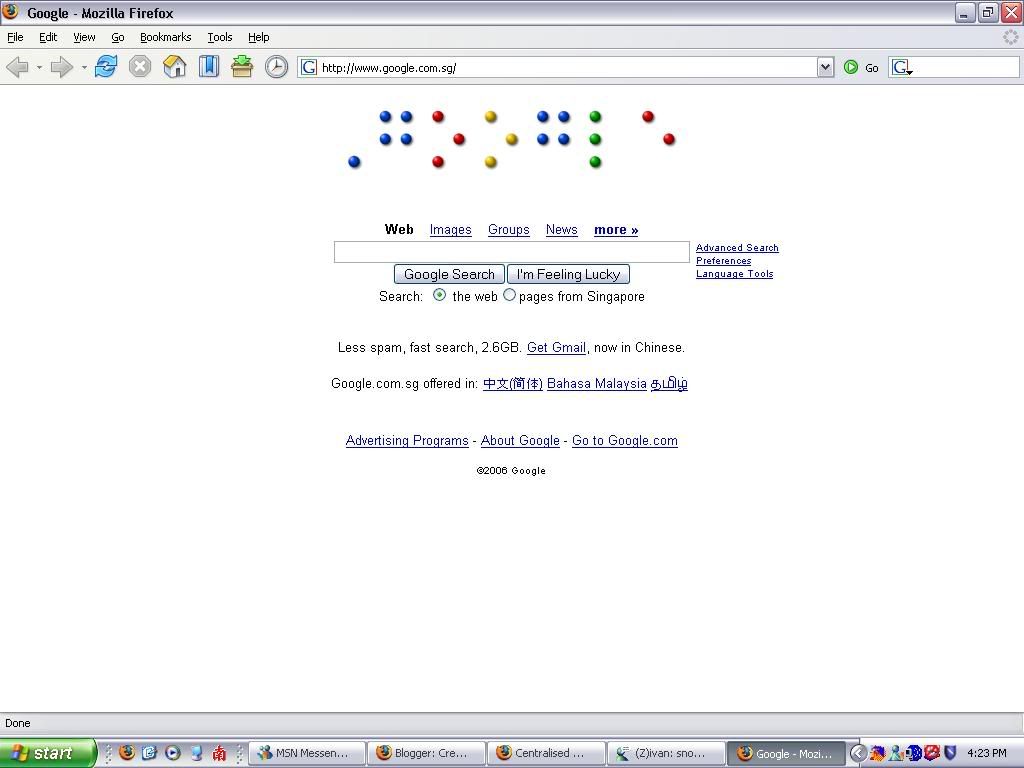This screenshot has width=1024, height=768.
Task: Click the blue shield tray icon
Action: tap(951, 753)
